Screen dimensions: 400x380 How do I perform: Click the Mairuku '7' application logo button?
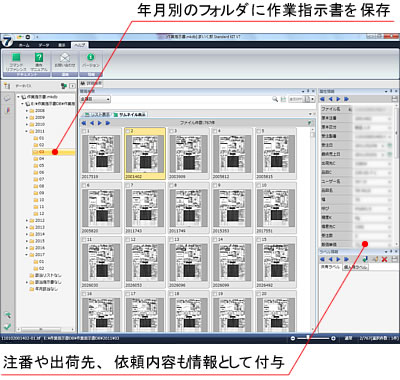click(x=7, y=41)
